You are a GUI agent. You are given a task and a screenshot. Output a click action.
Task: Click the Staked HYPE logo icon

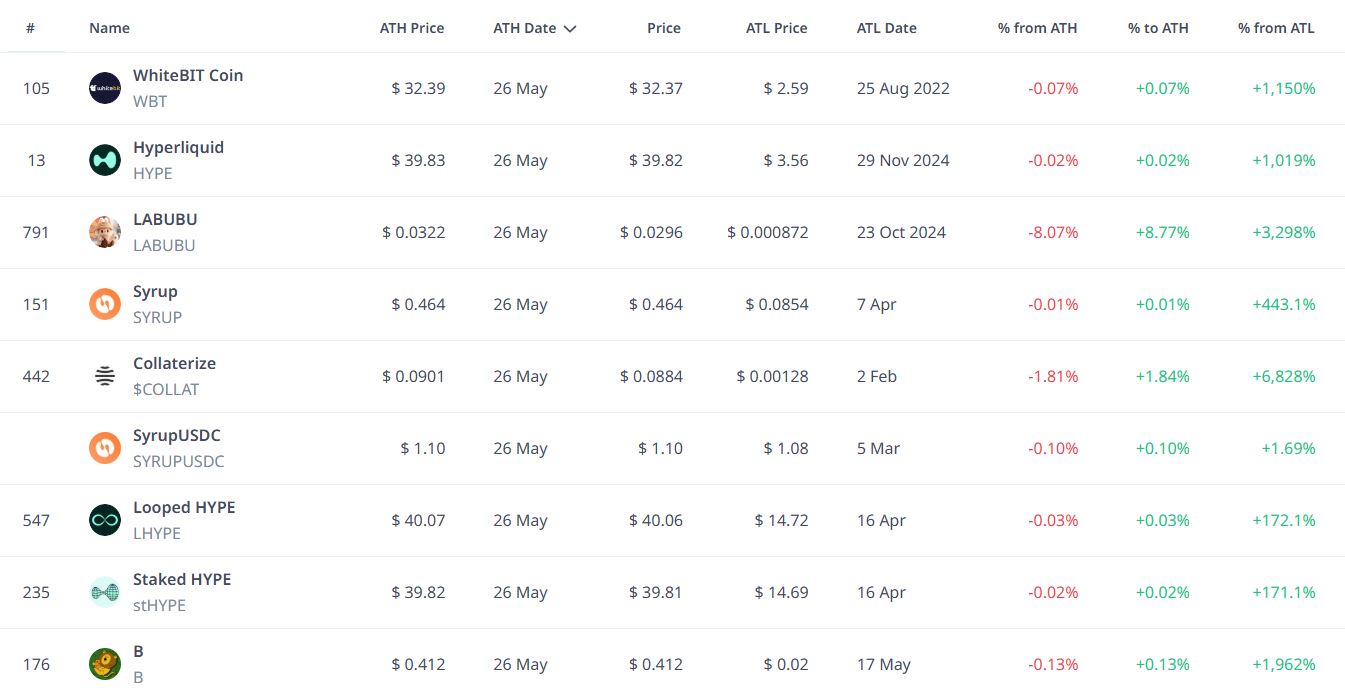[105, 592]
